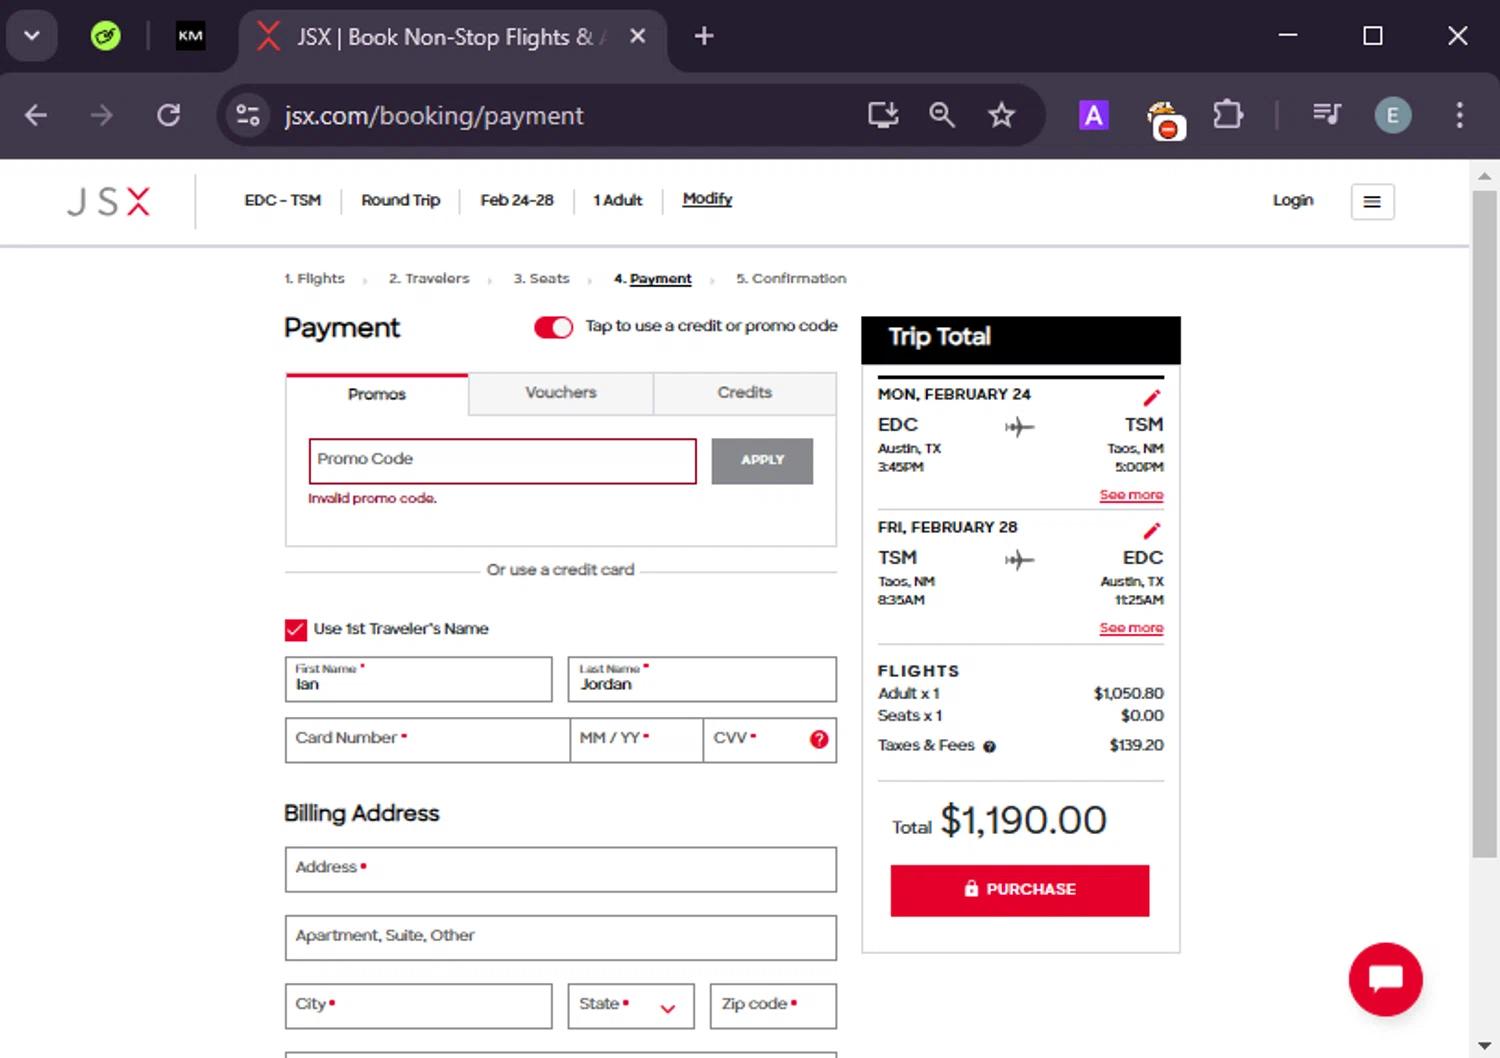This screenshot has height=1058, width=1500.
Task: Edit the Friday February 28 flight
Action: click(x=1152, y=530)
